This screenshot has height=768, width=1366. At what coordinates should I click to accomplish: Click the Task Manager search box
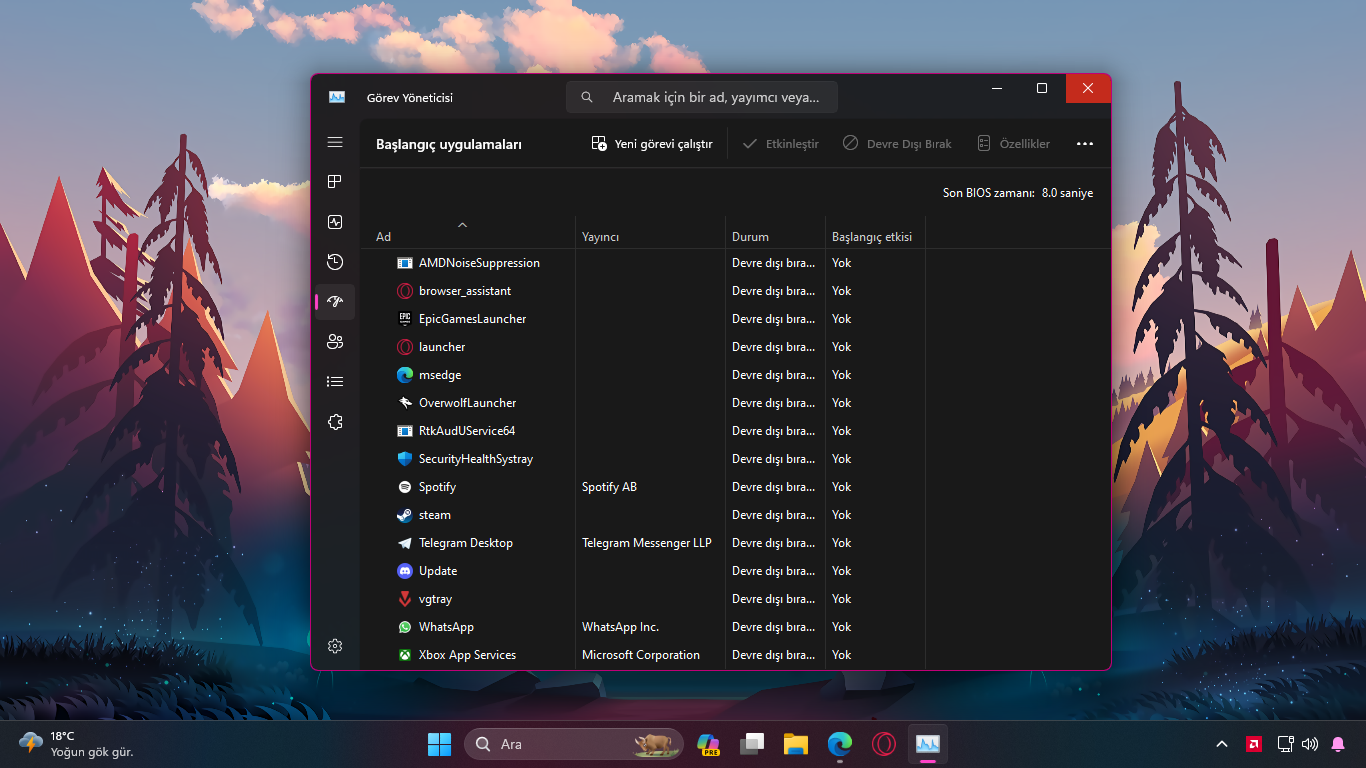click(702, 98)
